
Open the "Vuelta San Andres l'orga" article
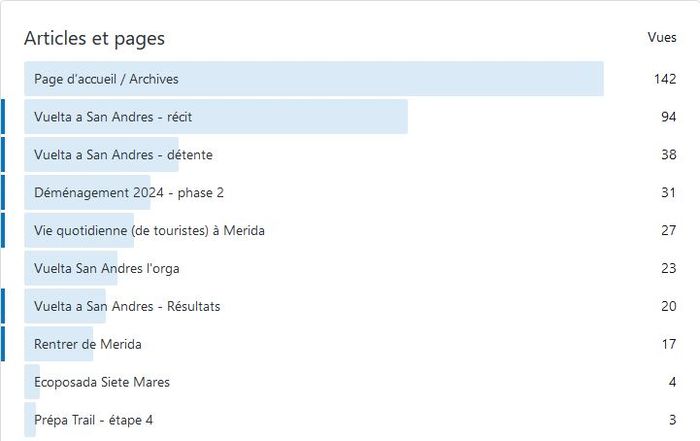(x=107, y=269)
